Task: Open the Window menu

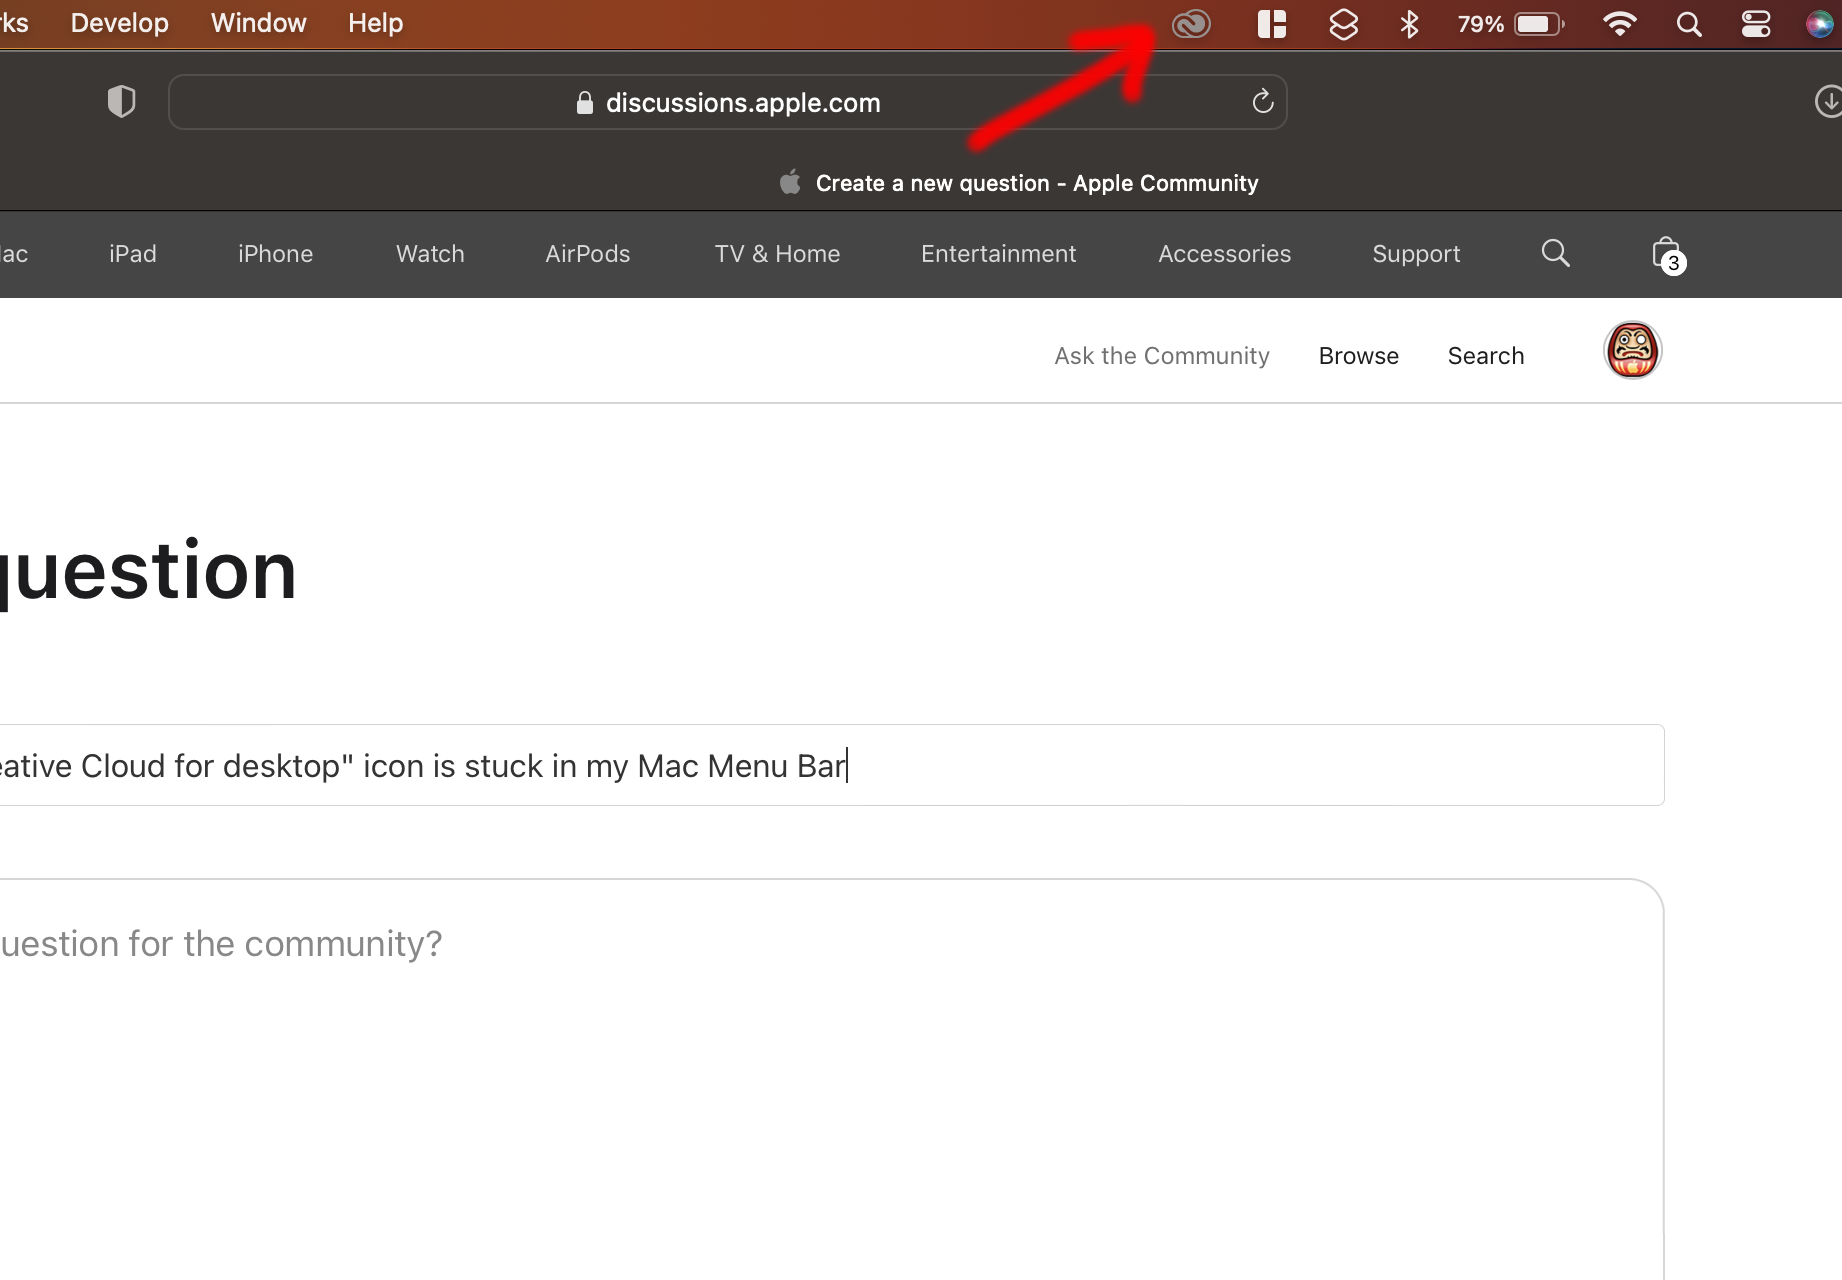Action: pos(259,23)
